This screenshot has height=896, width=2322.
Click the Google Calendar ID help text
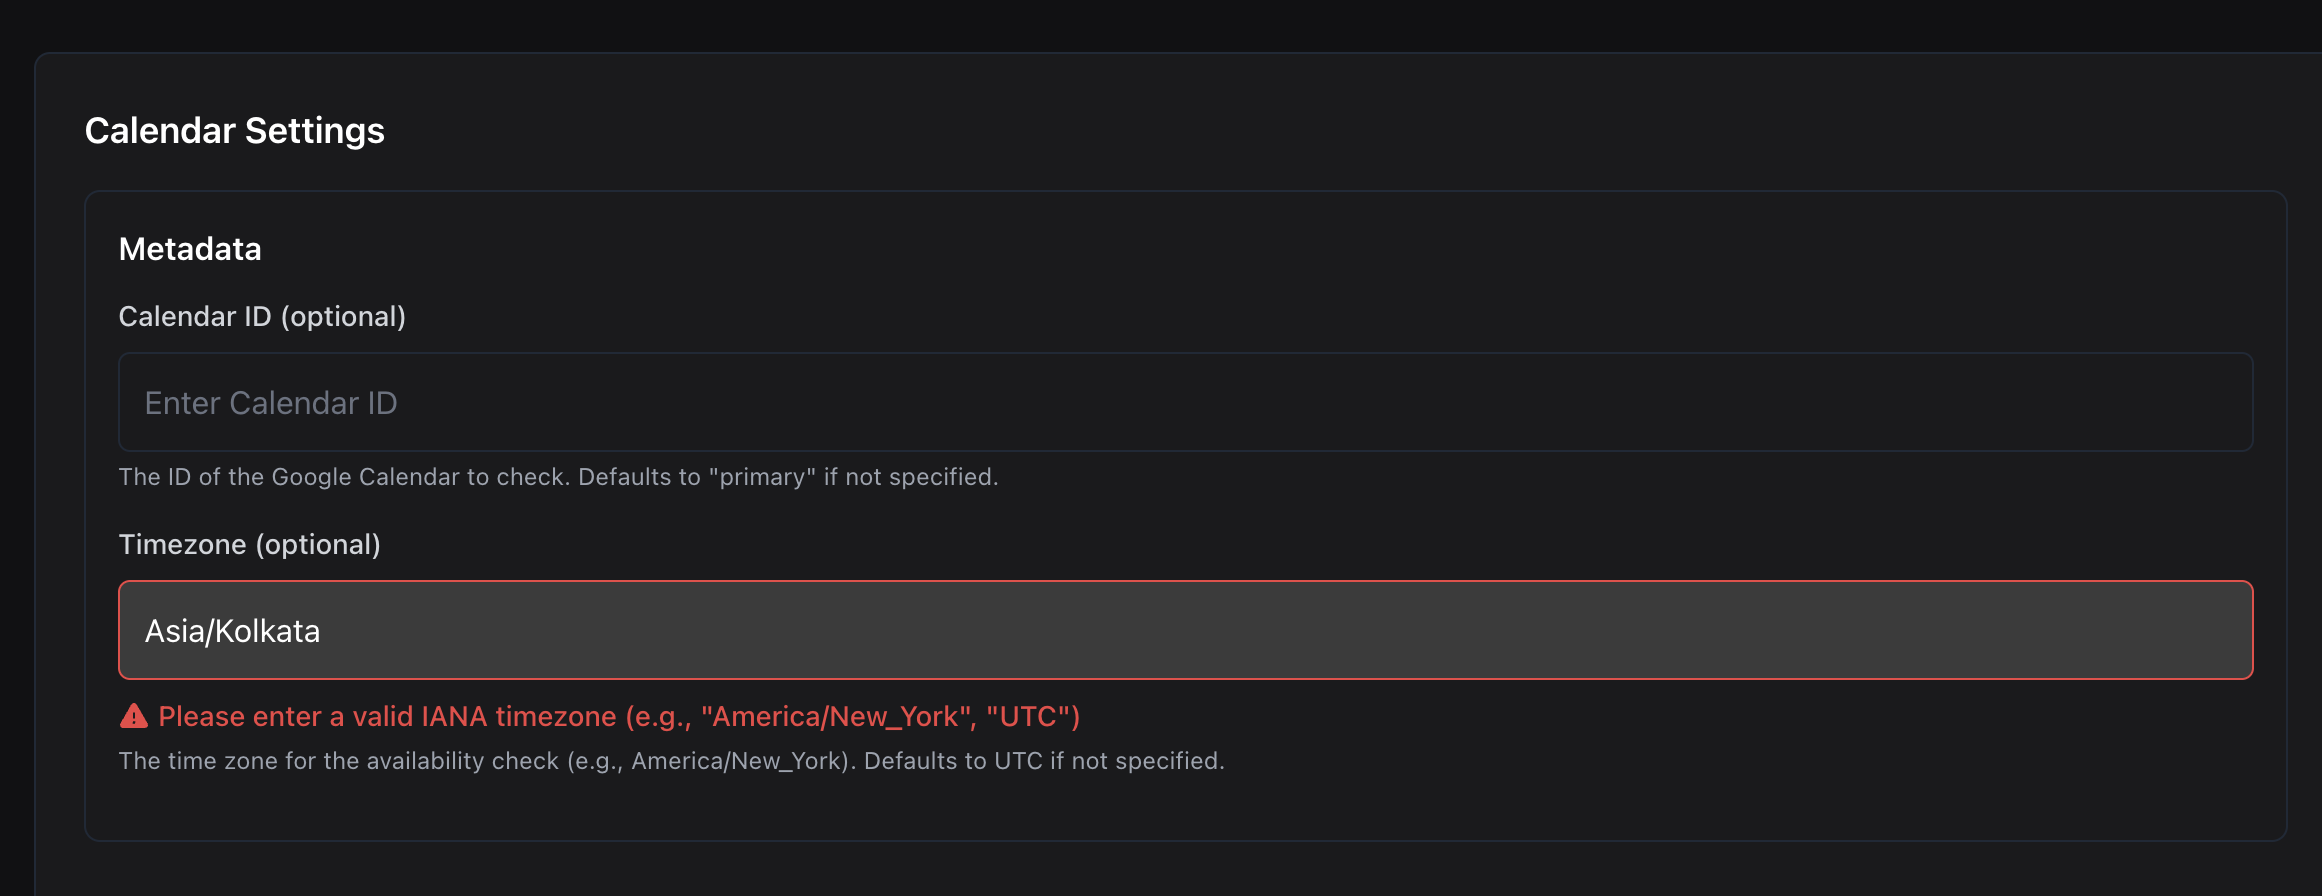558,477
